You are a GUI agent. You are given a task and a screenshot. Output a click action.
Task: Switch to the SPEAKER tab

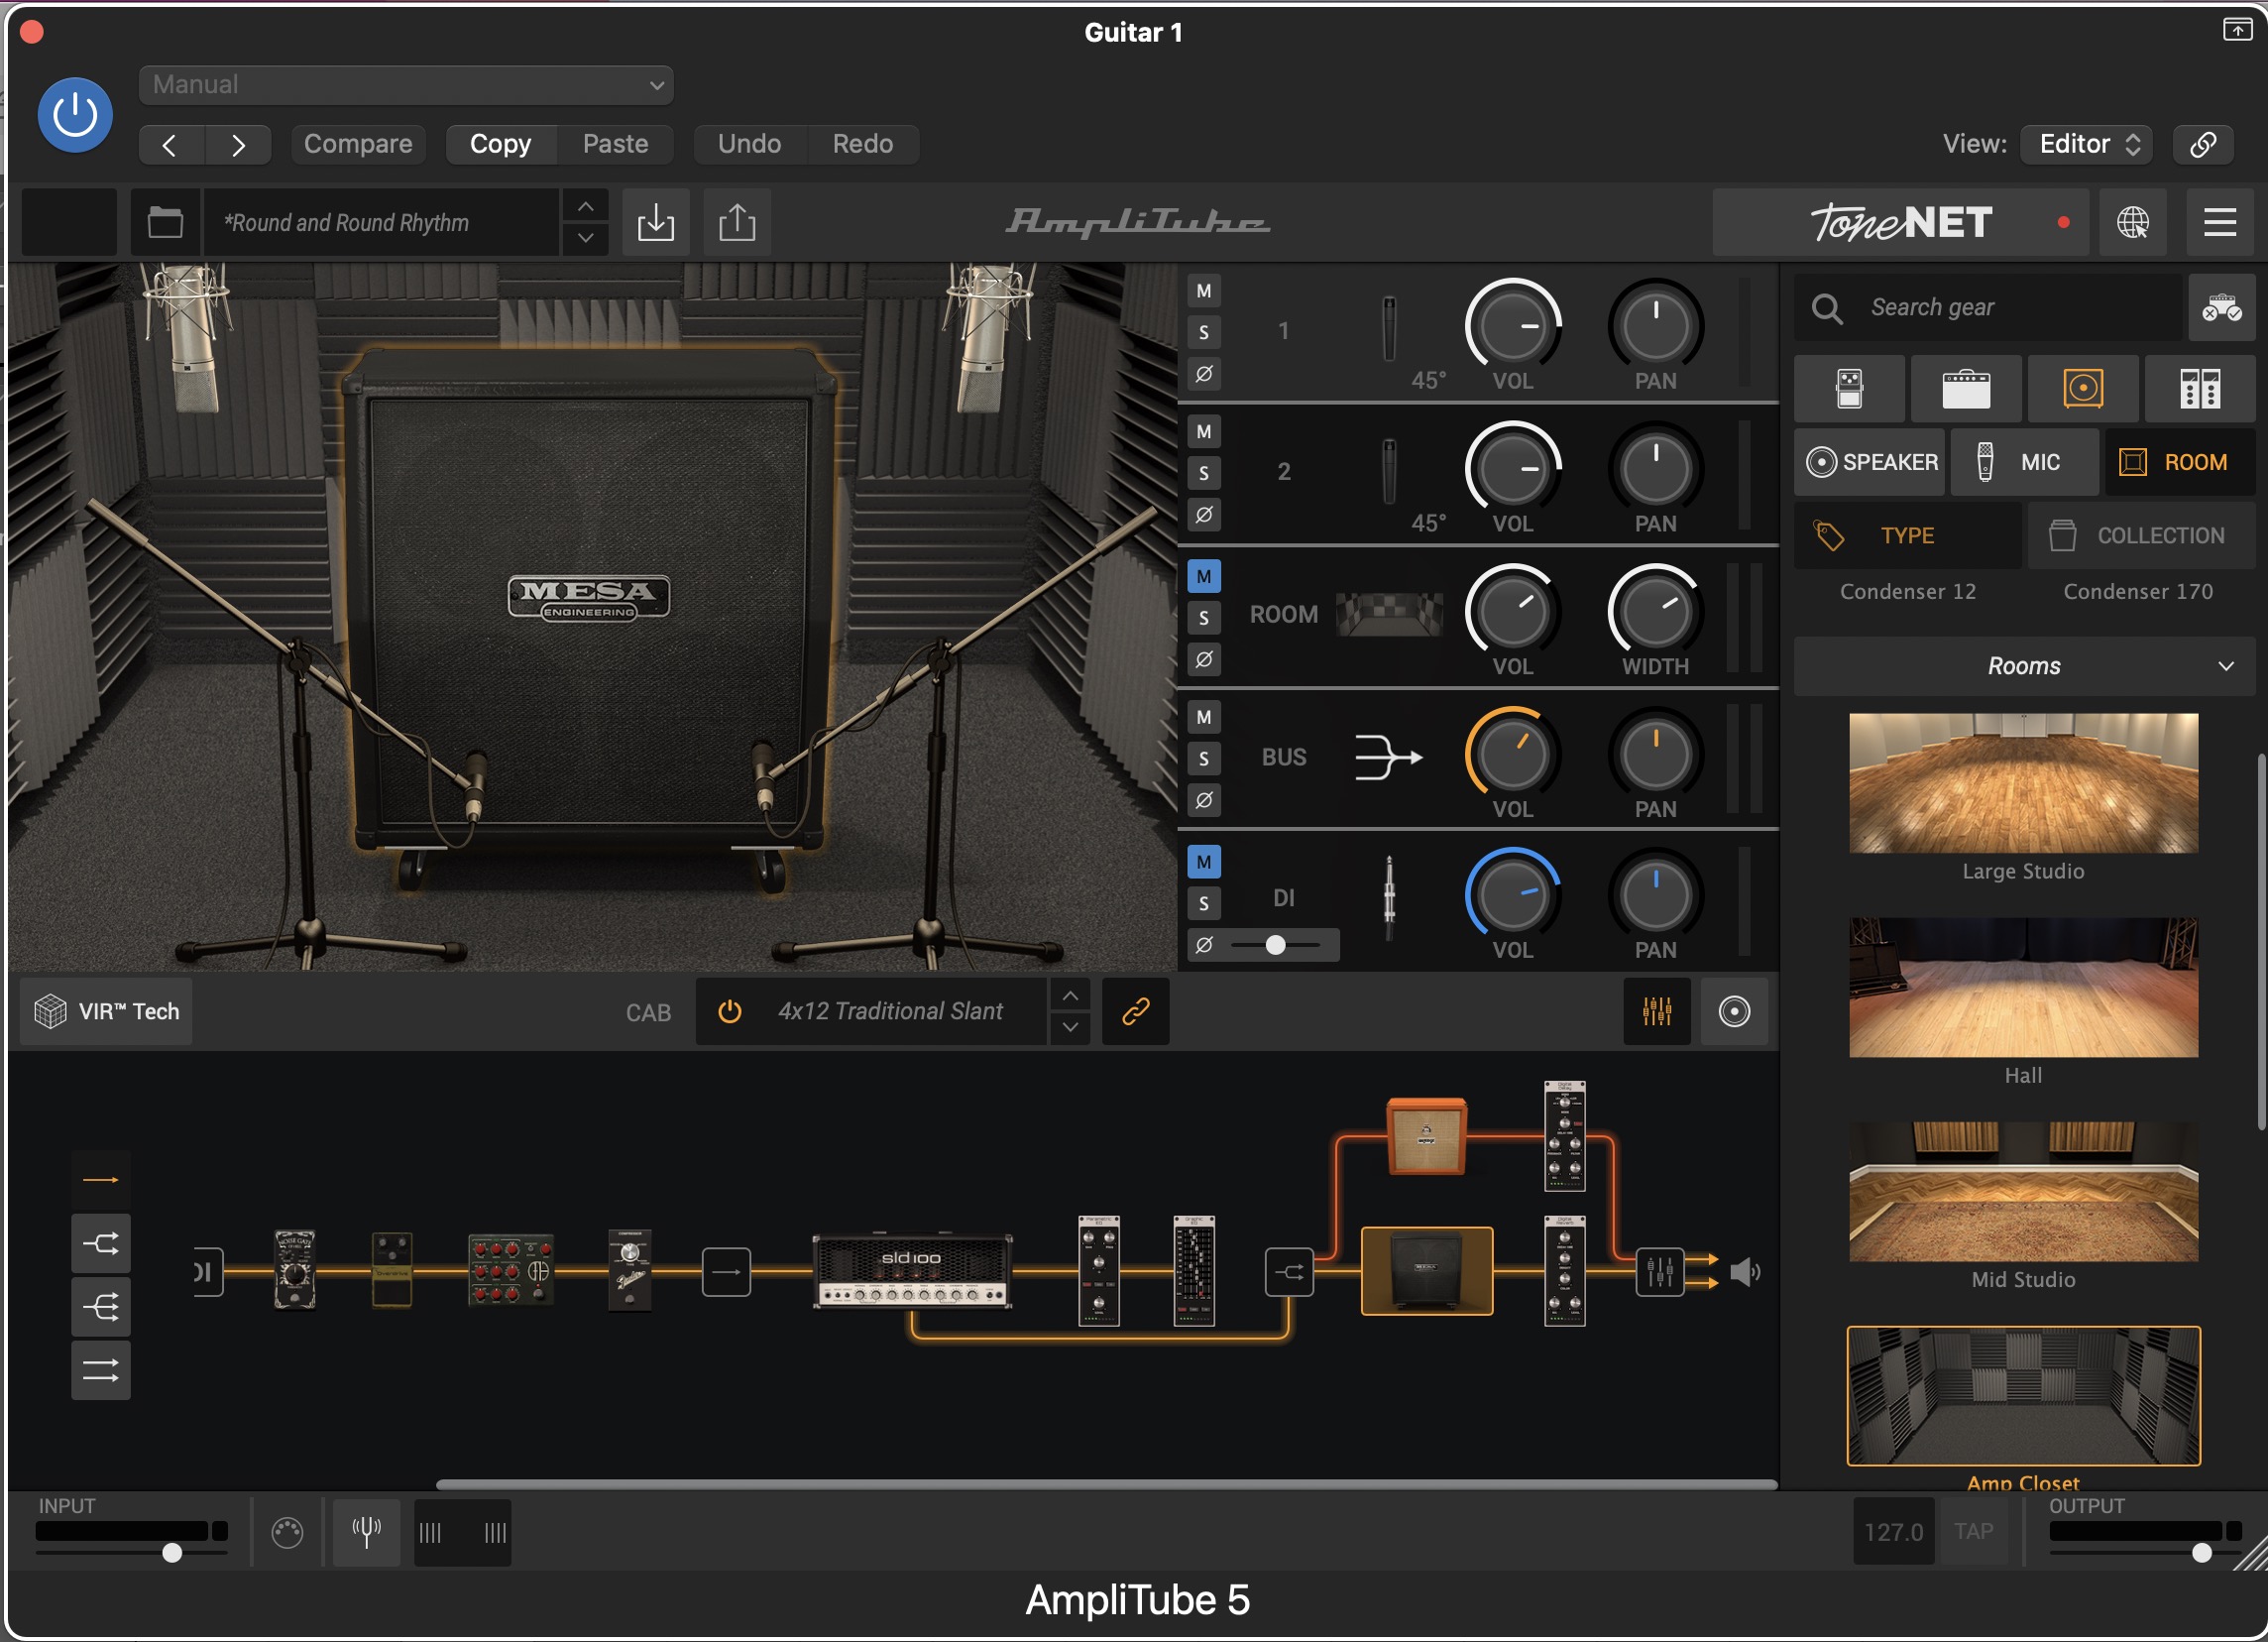tap(1870, 462)
